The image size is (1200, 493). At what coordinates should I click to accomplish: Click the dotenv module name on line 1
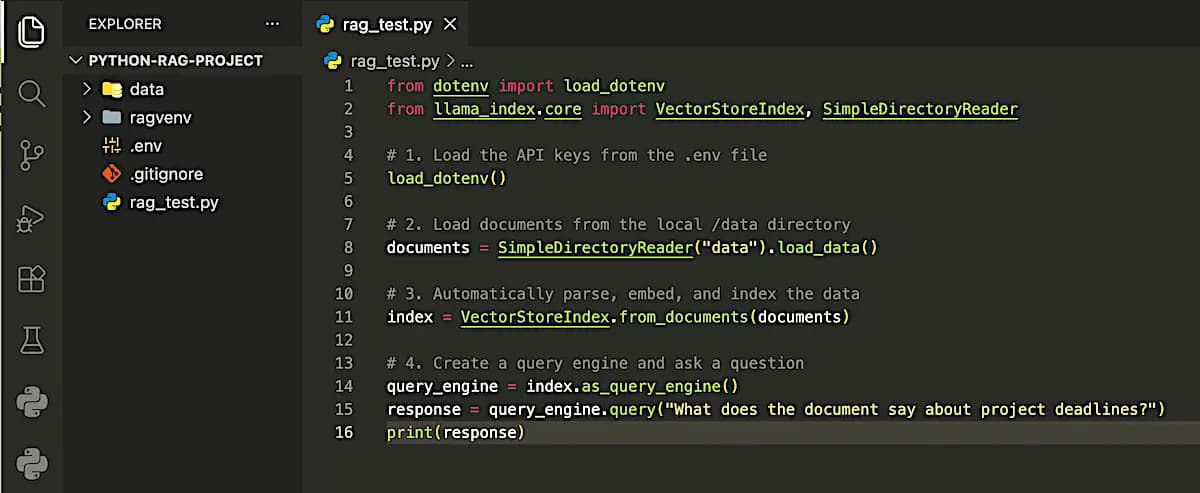(x=461, y=86)
